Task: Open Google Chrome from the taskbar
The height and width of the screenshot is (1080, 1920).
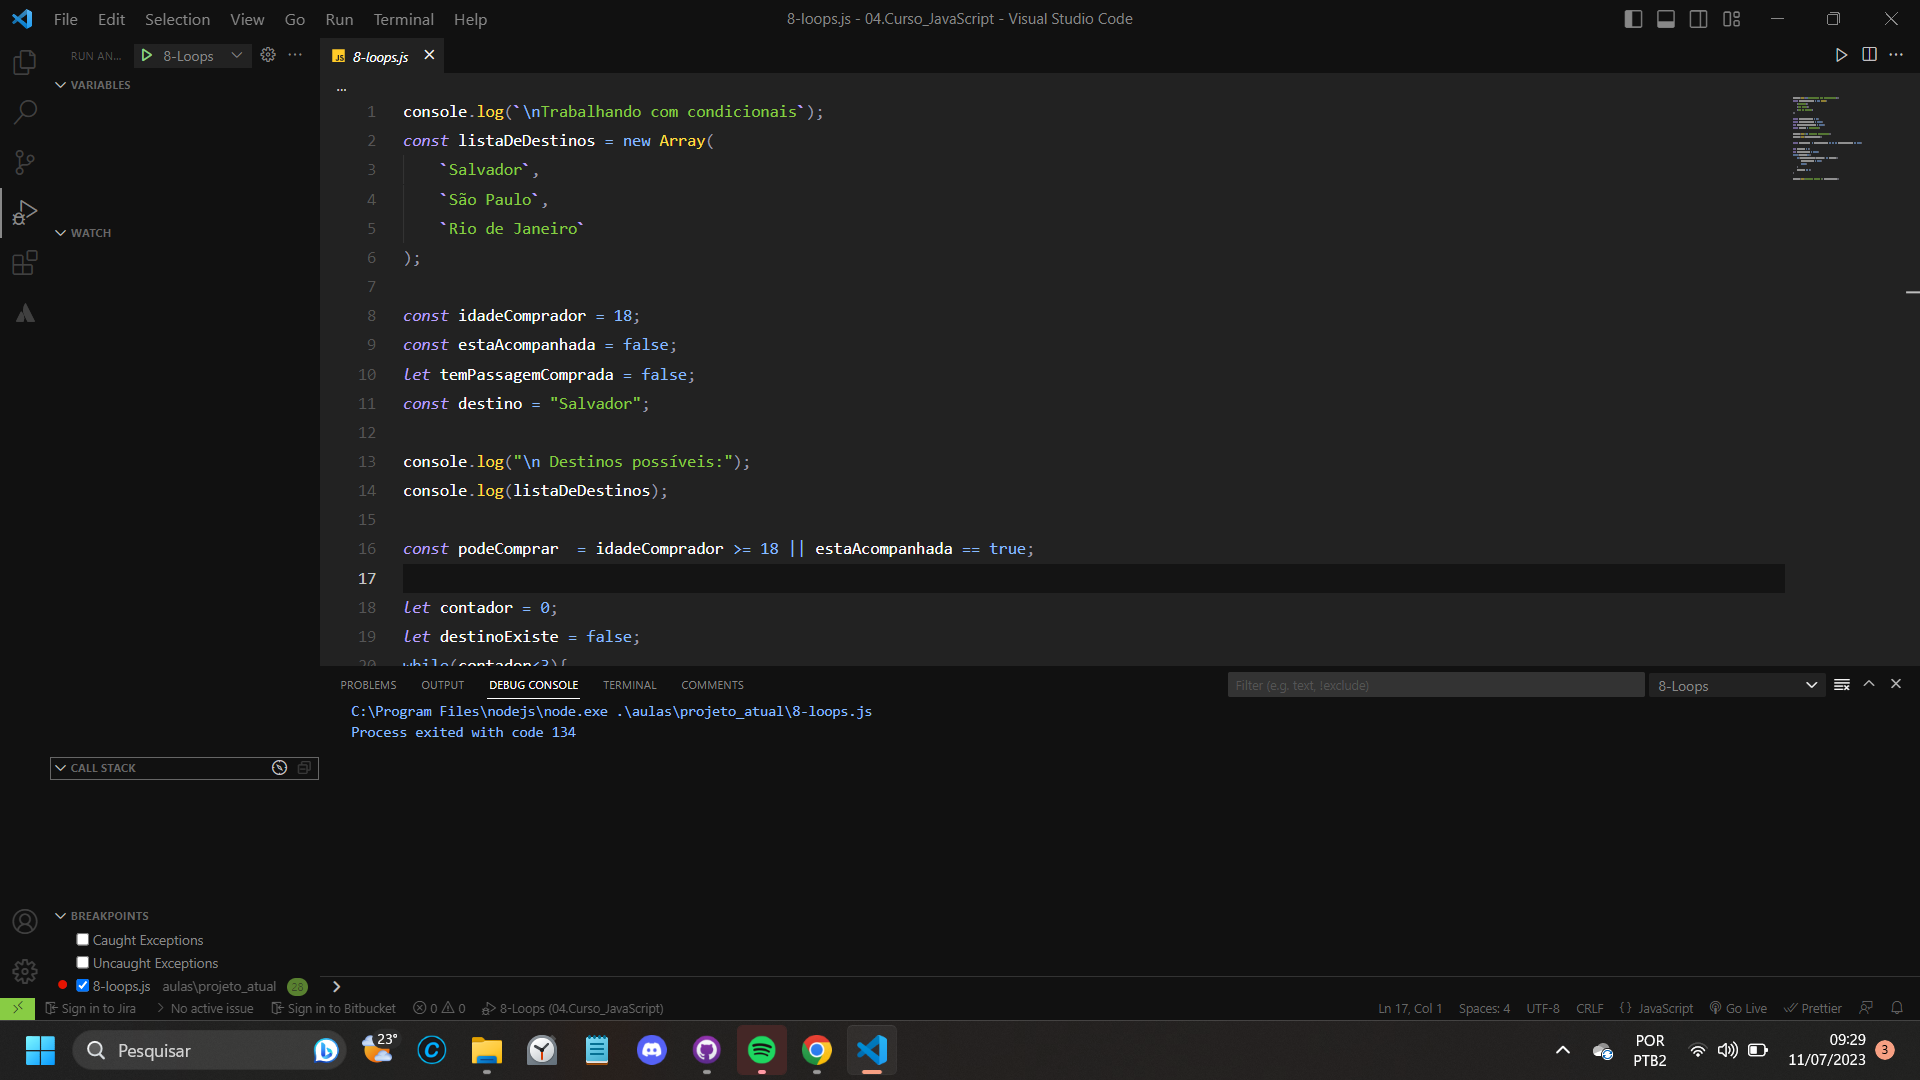Action: click(x=817, y=1050)
